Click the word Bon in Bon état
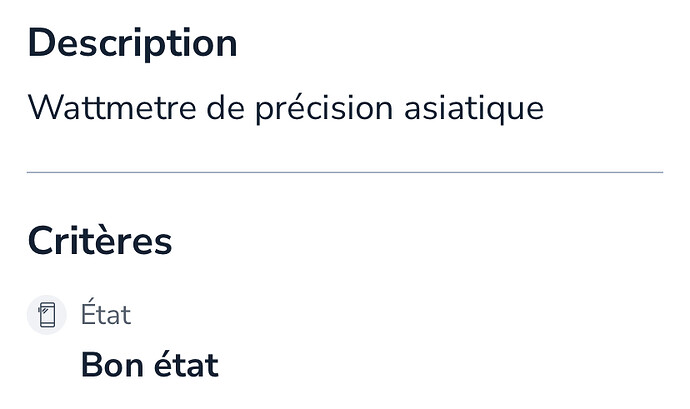 click(x=112, y=365)
